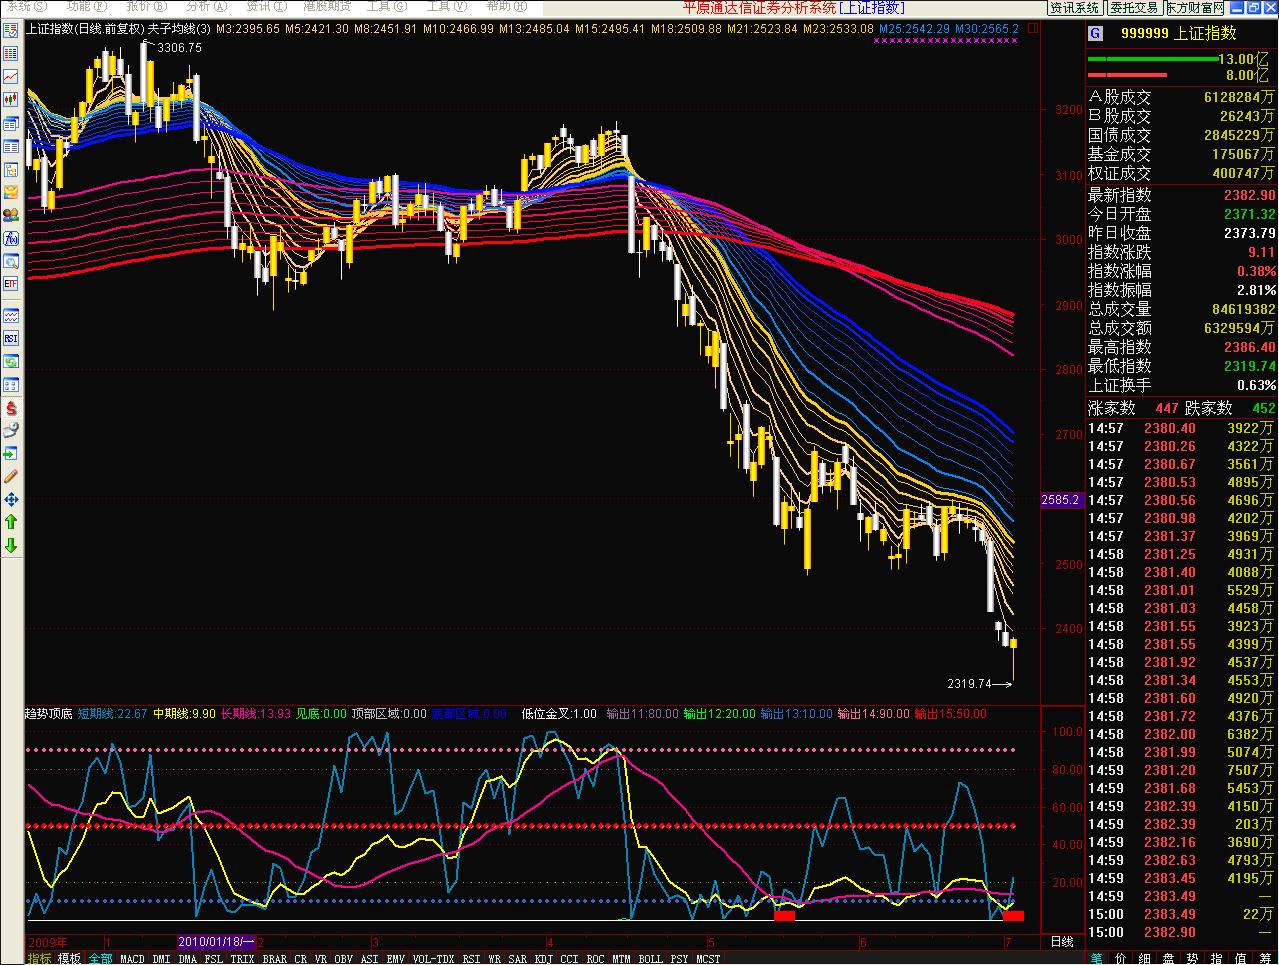This screenshot has height=965, width=1279.
Task: Click the G icon beside 999999
Action: coord(1095,33)
